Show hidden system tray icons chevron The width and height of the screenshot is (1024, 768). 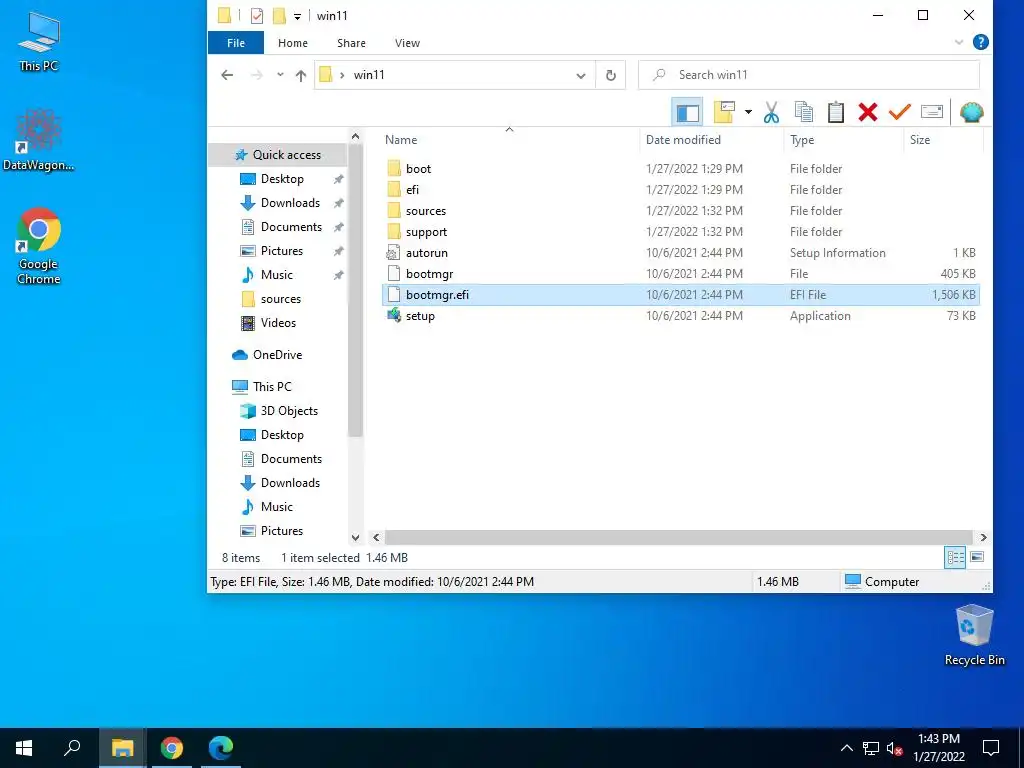point(846,748)
